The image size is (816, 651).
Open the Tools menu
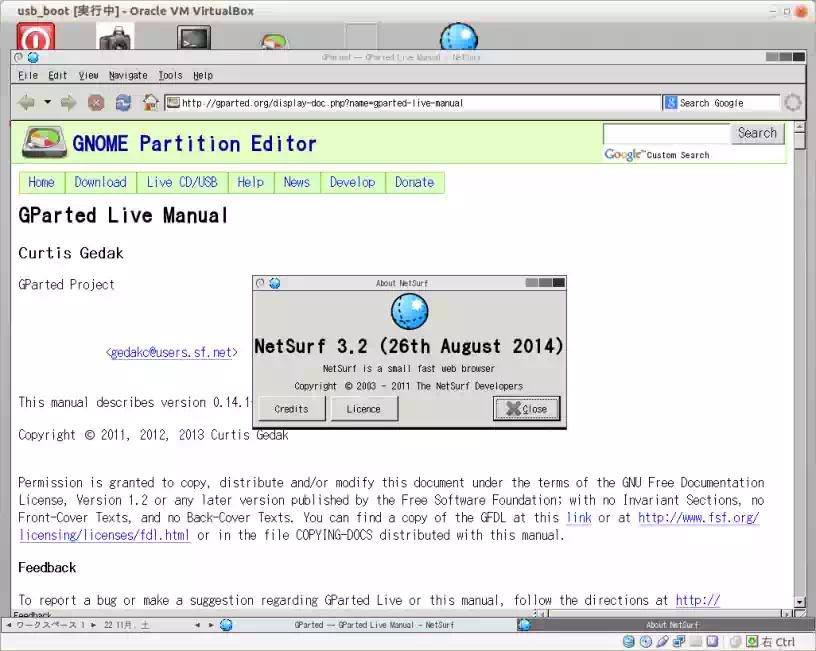click(170, 75)
